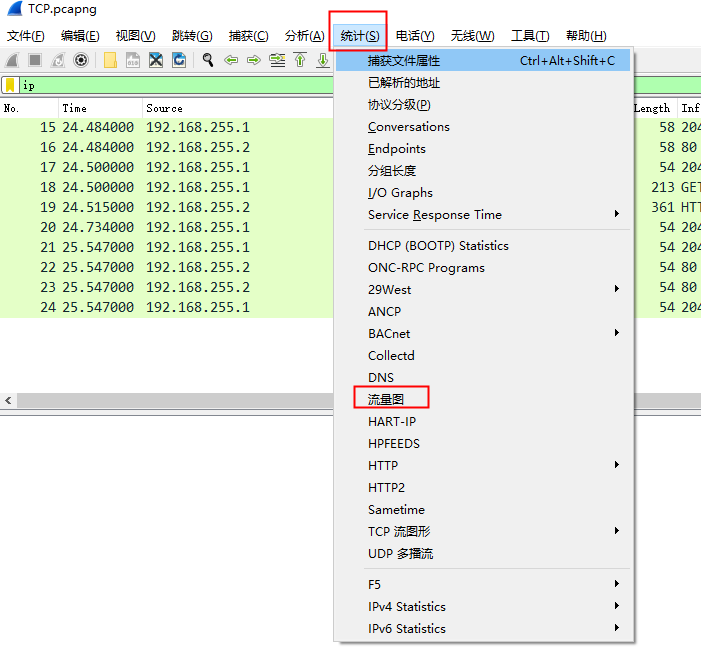Select the Sametime menu entry

483,509
